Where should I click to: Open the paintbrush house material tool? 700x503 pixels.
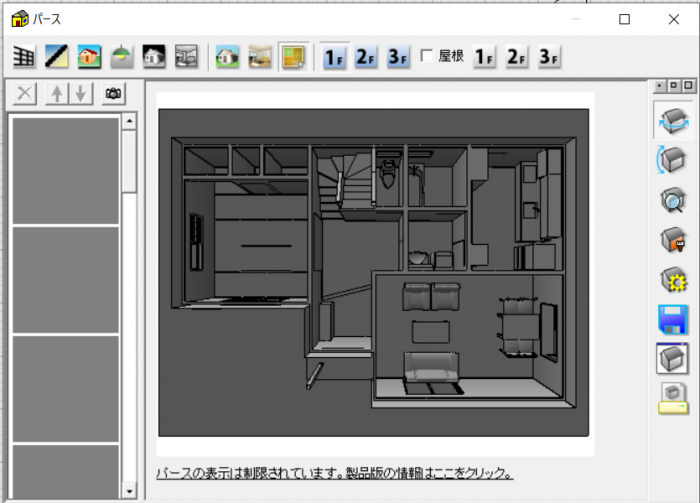[673, 240]
